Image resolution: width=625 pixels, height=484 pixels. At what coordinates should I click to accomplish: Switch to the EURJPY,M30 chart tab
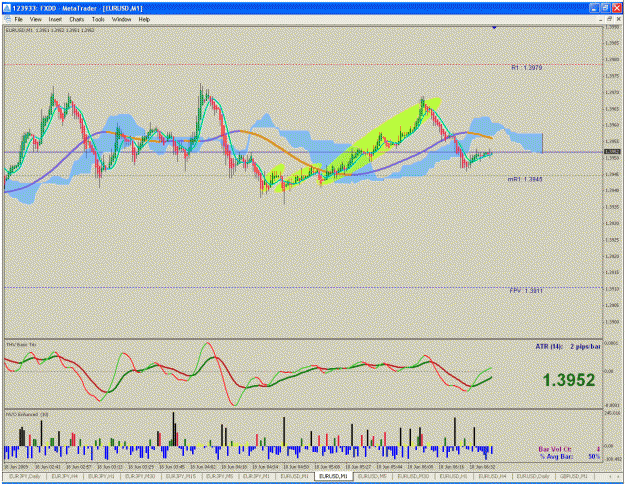tap(140, 476)
